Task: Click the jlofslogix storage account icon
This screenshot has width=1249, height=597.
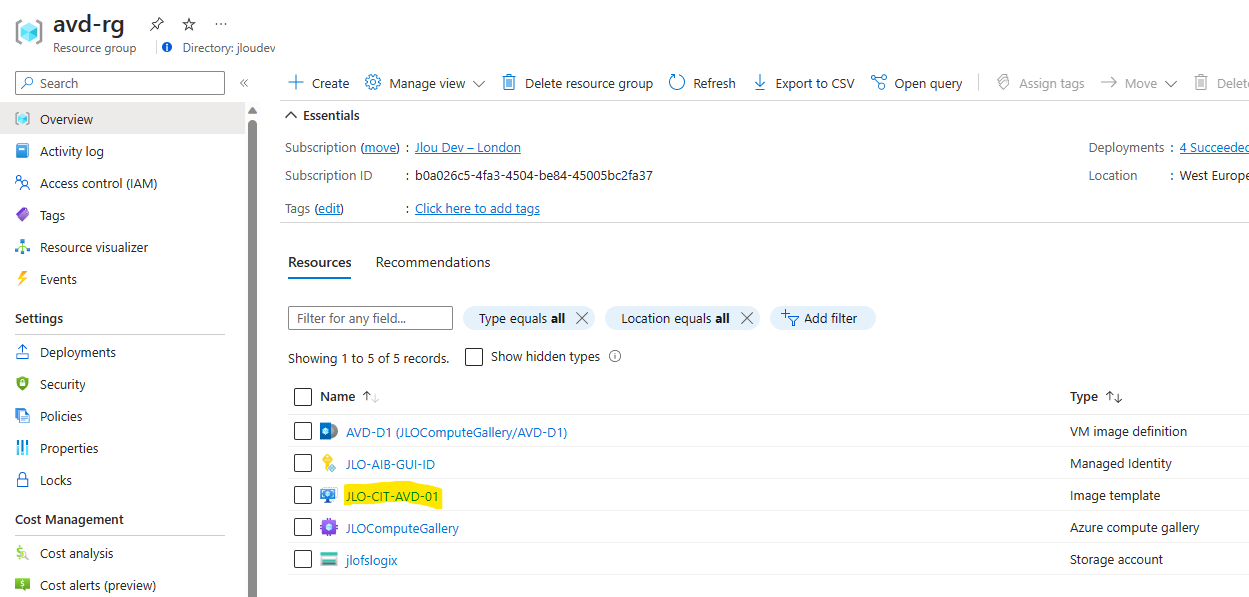Action: (329, 560)
